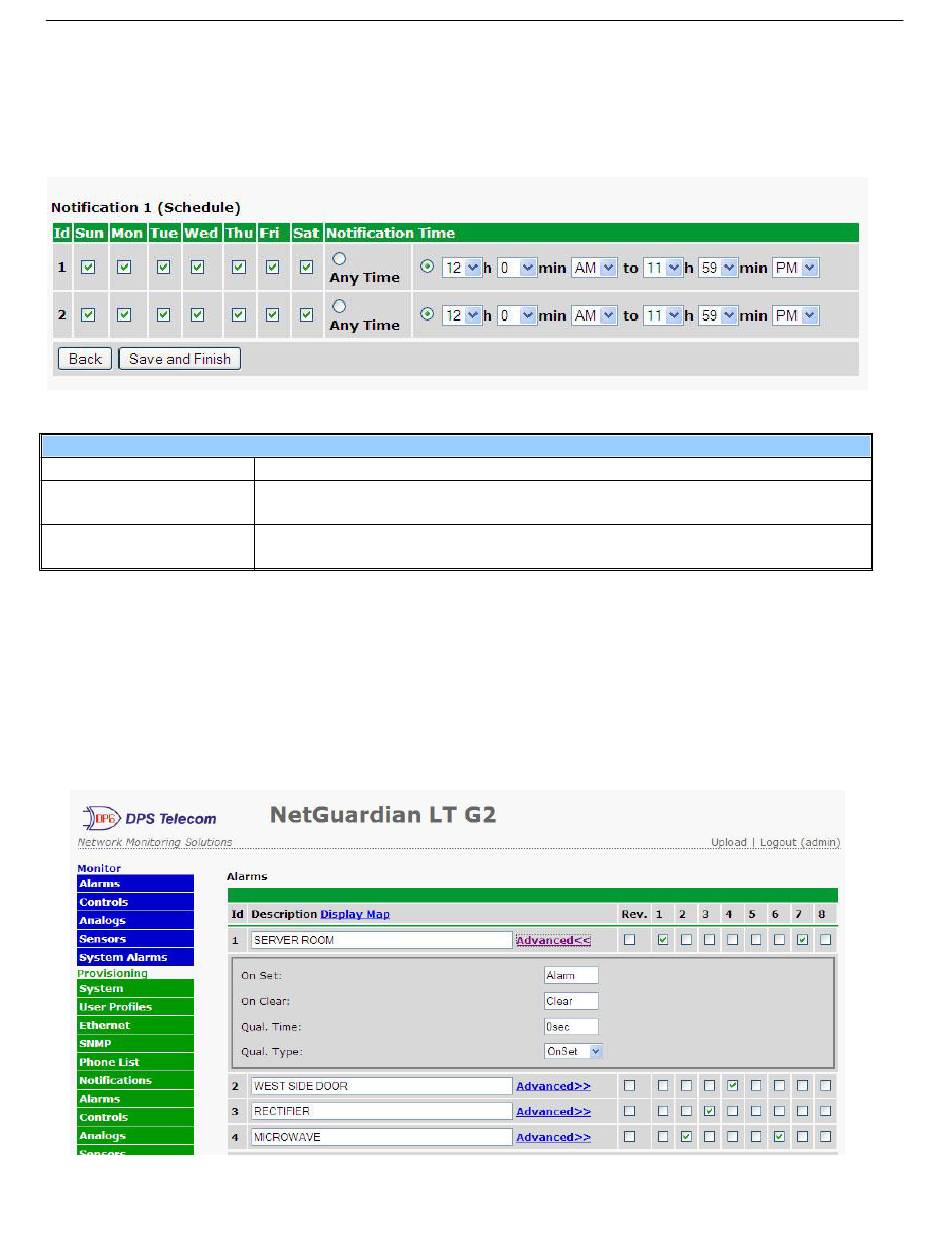950x1254 pixels.
Task: Open Monitor Controls menu item
Action: pos(136,902)
